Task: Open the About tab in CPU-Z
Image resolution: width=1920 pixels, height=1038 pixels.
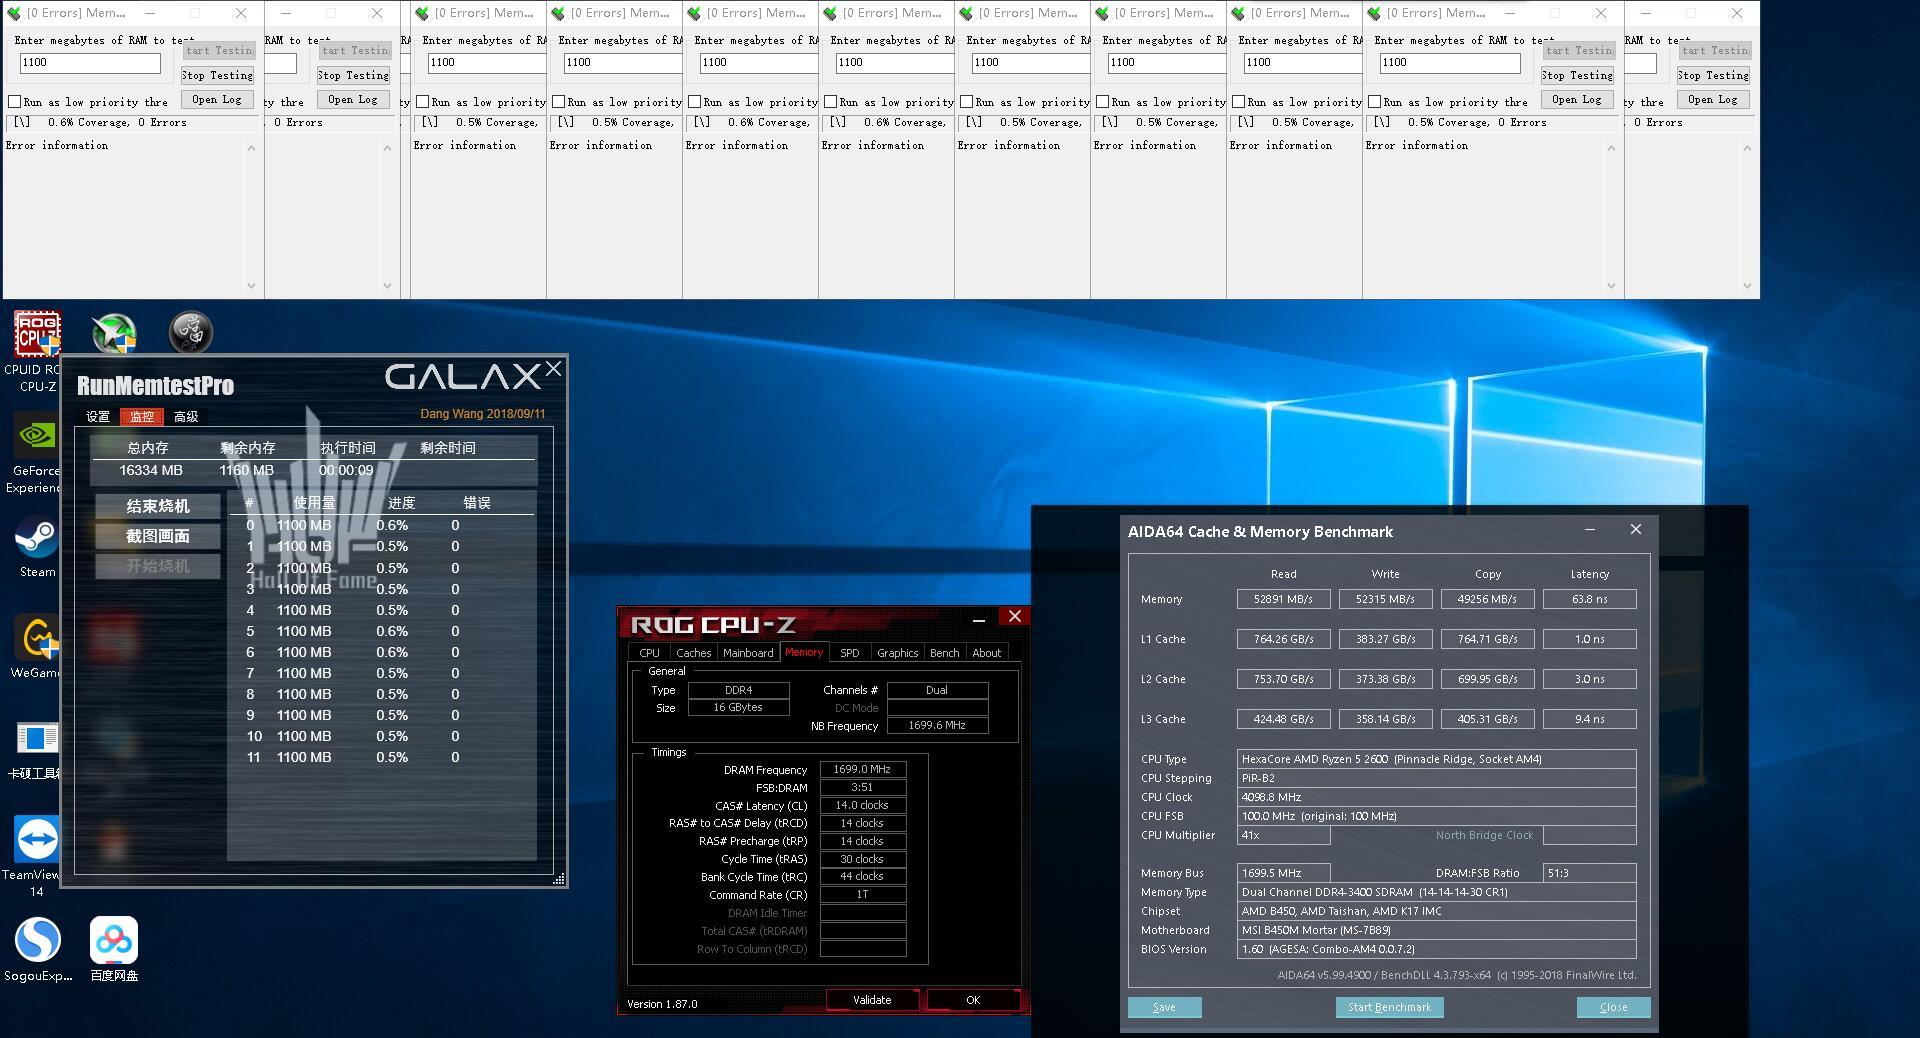Action: [x=986, y=653]
